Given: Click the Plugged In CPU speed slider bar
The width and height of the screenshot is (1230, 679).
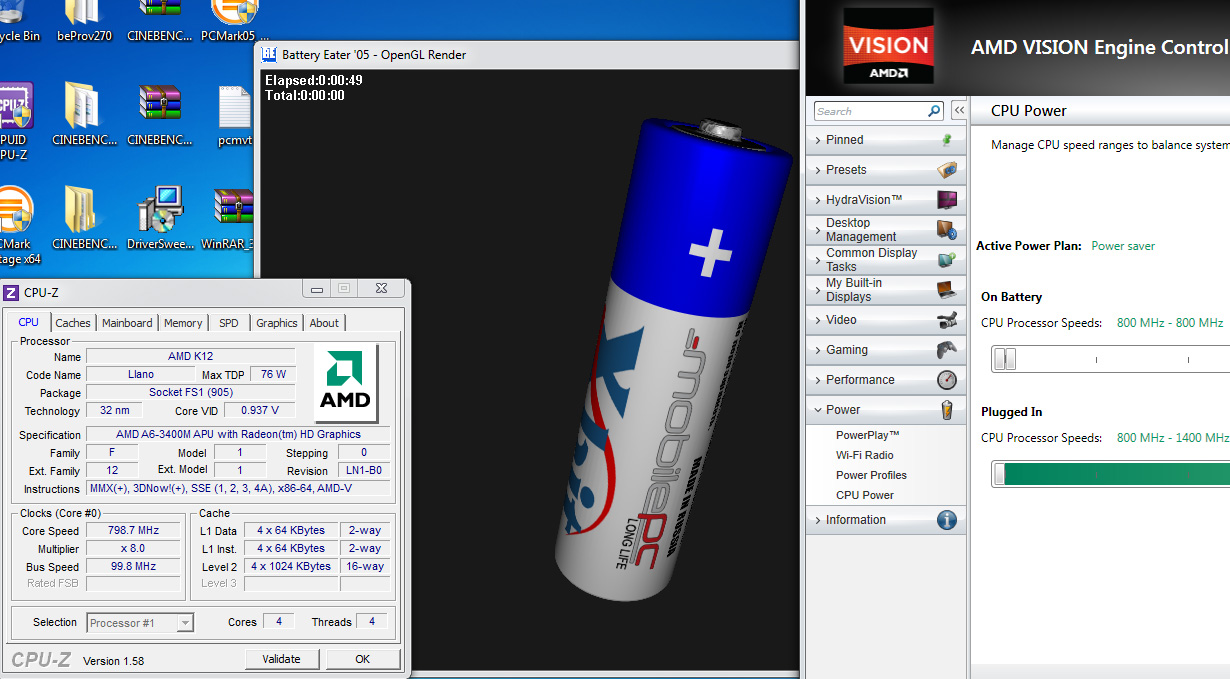Looking at the screenshot, I should click(x=1117, y=474).
